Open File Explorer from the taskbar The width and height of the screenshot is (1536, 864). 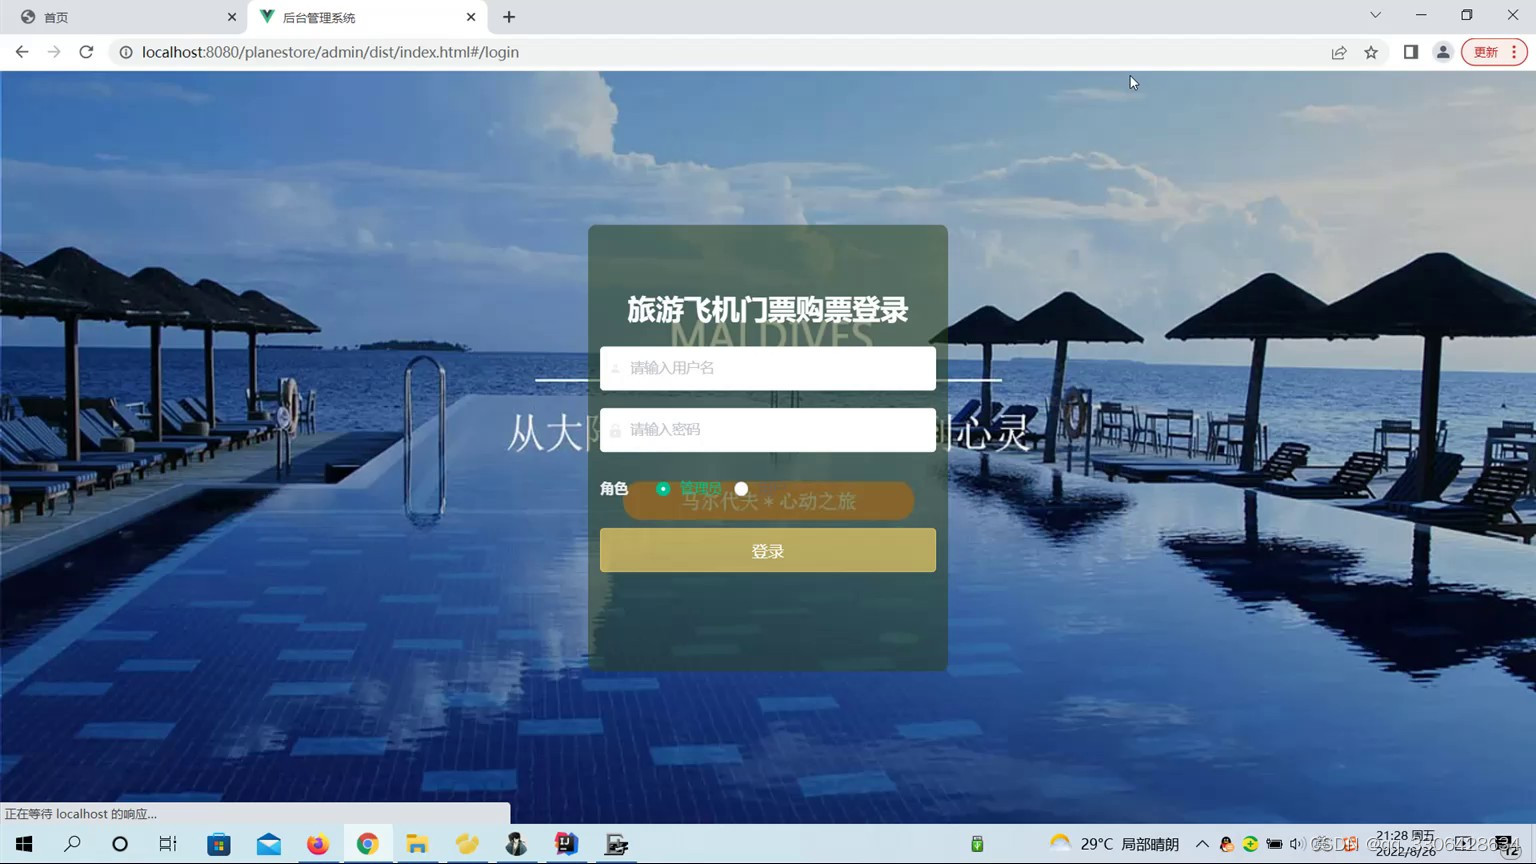tap(417, 844)
